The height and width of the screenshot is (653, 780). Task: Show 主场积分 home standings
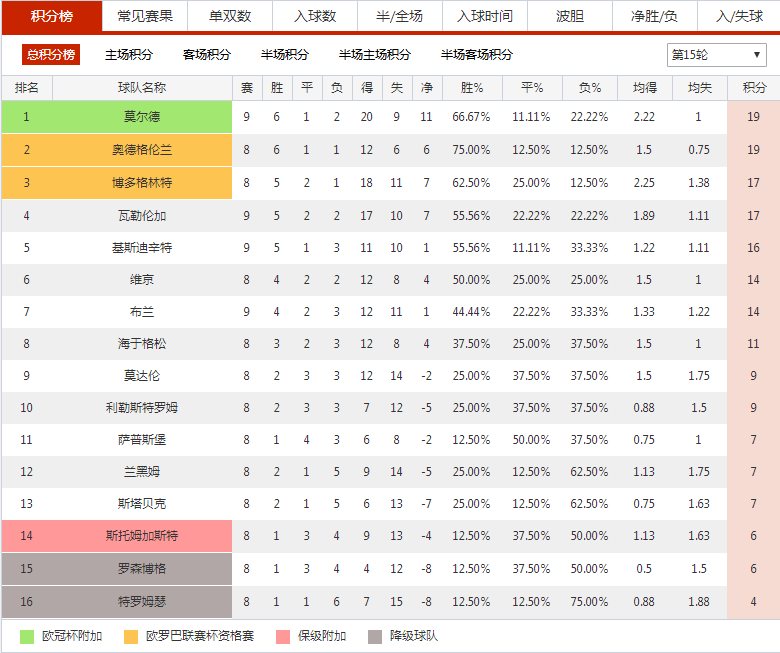[129, 55]
